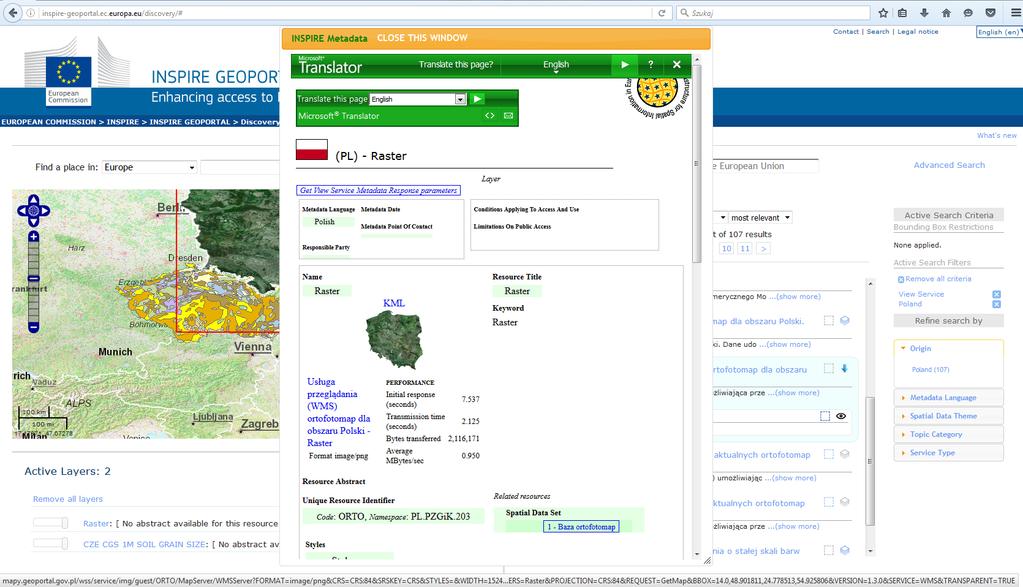
Task: Remove the Poland filter with its X
Action: click(996, 304)
